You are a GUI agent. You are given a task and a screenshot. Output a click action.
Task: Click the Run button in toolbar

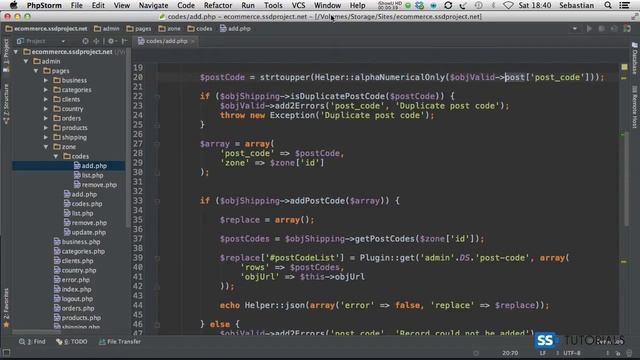click(589, 29)
